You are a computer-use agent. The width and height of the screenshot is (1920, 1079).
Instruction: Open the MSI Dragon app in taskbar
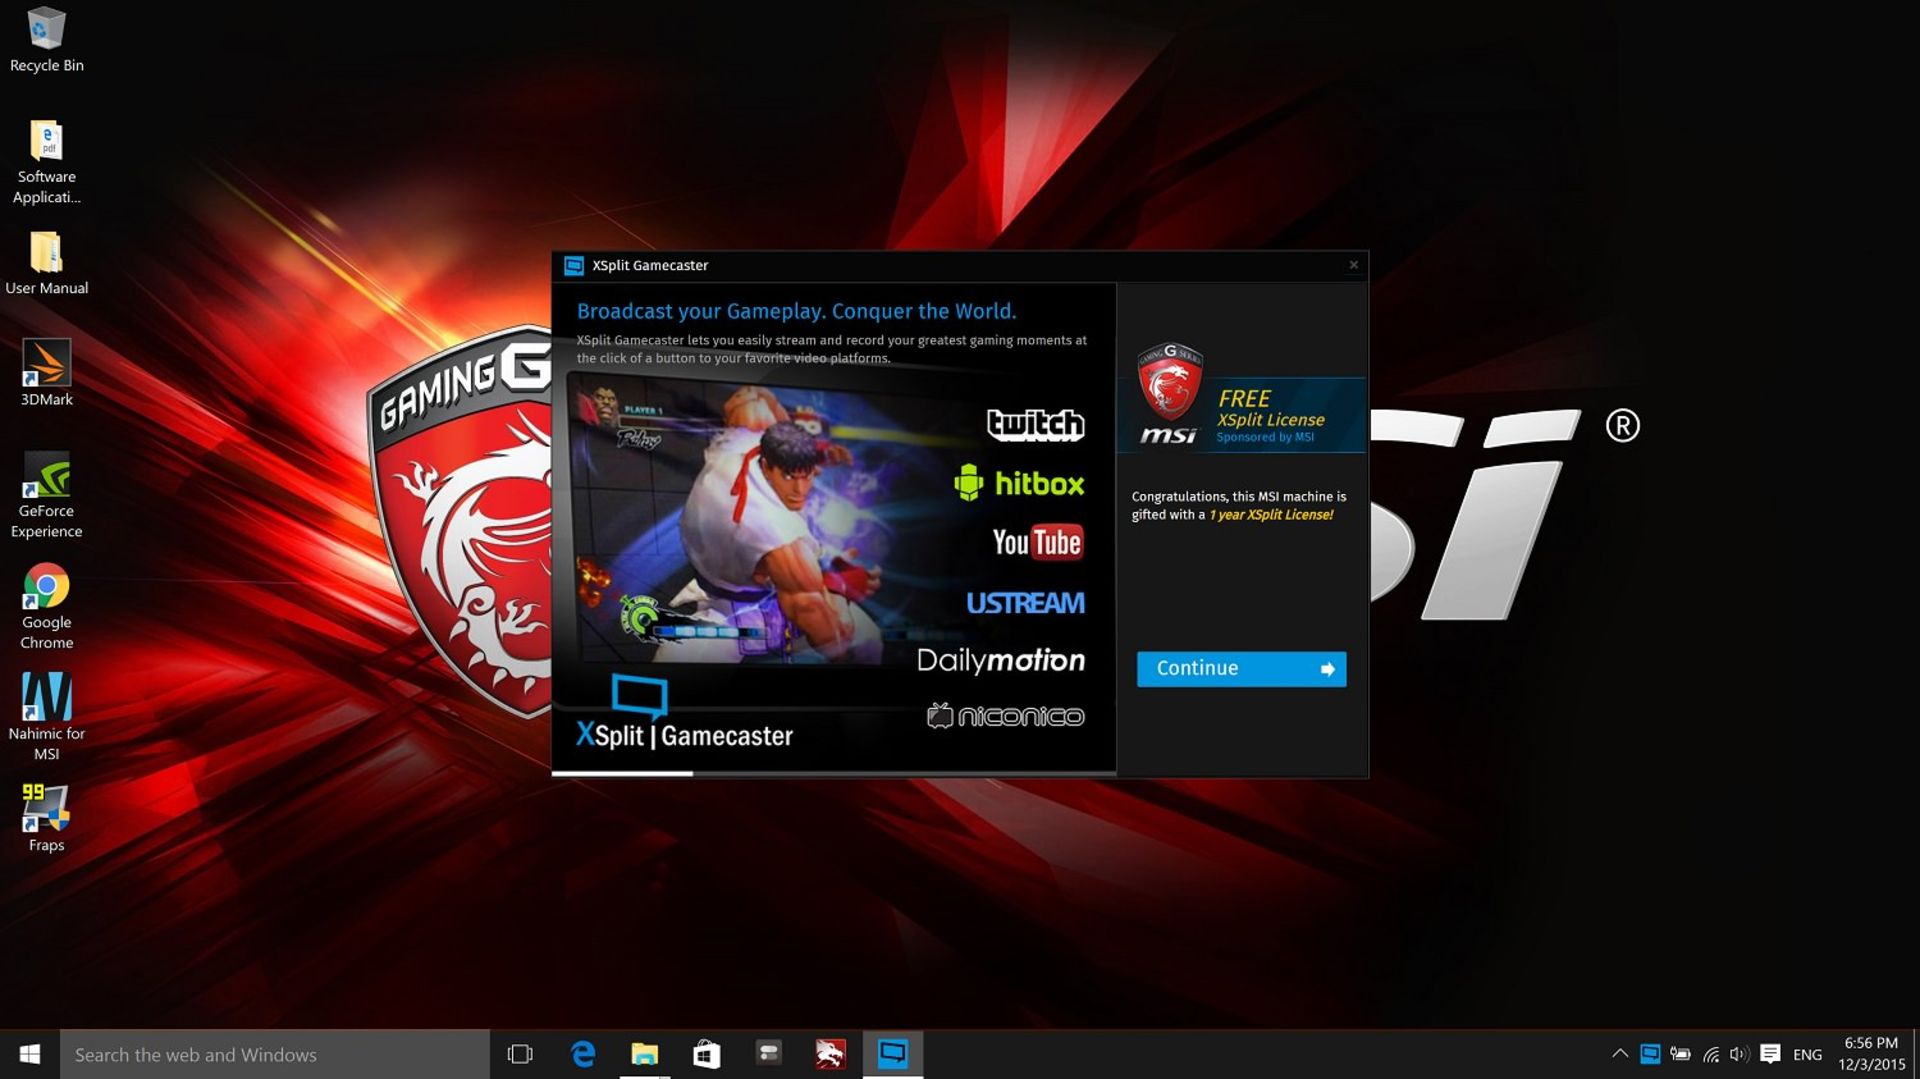click(830, 1054)
